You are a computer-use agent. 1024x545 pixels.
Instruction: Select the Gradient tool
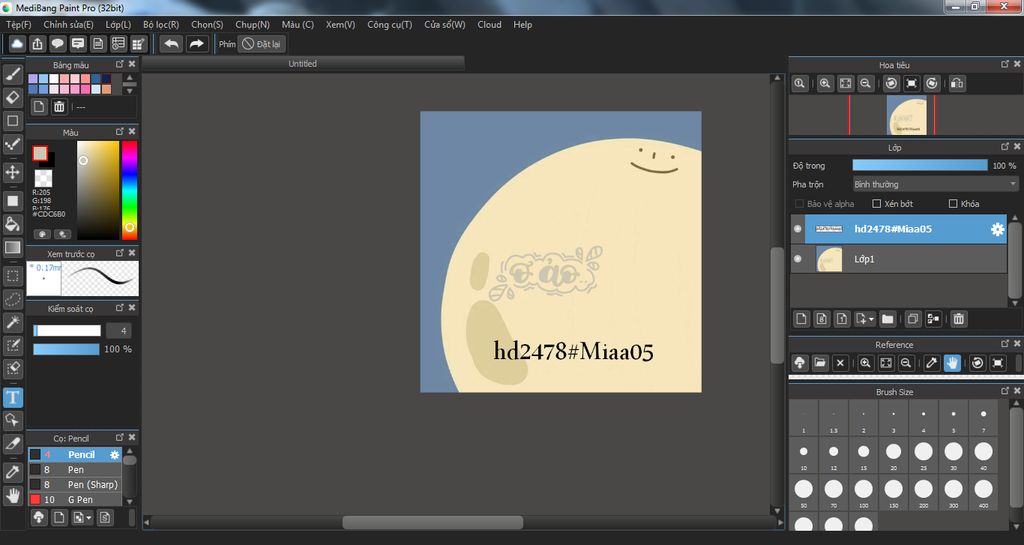tap(12, 247)
